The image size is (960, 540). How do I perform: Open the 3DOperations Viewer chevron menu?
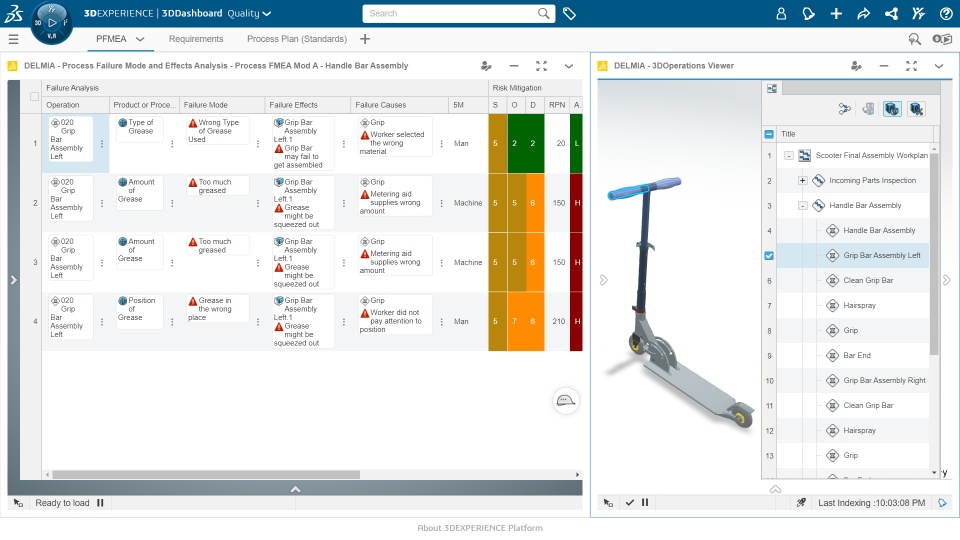click(939, 66)
